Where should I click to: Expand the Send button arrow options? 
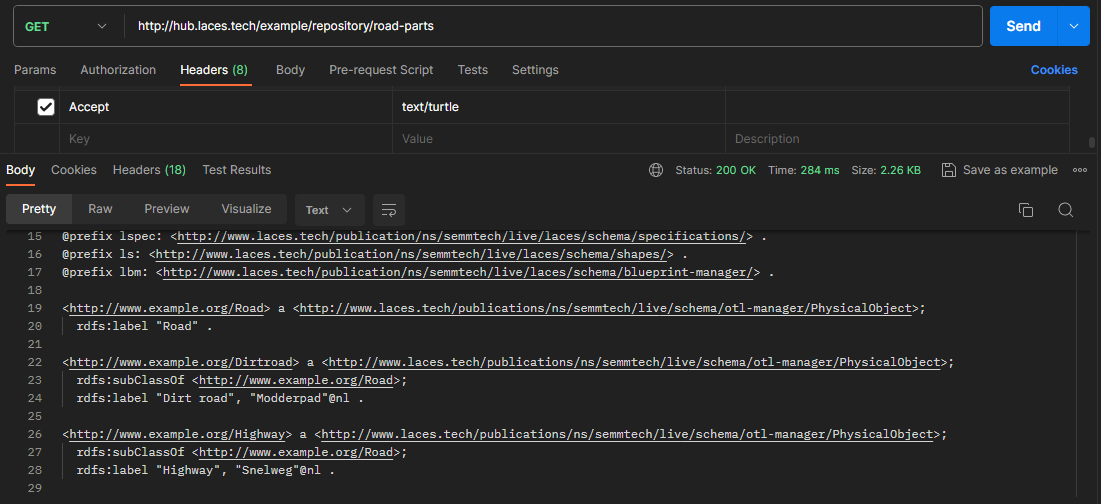[x=1074, y=26]
